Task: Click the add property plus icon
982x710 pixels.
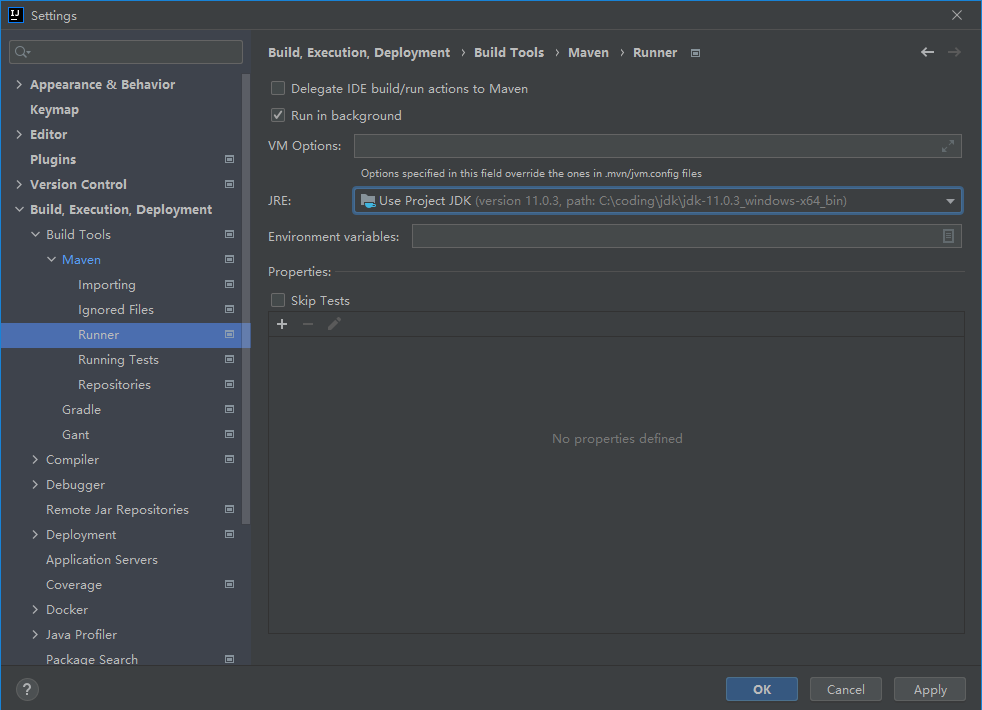Action: point(282,324)
